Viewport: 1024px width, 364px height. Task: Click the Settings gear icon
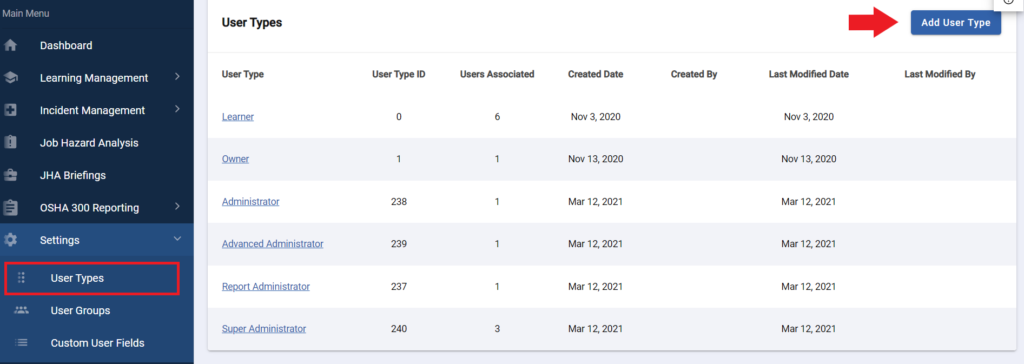[10, 240]
